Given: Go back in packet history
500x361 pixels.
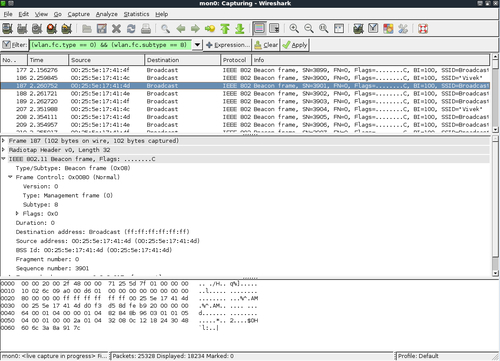Looking at the screenshot, I should coord(181,29).
